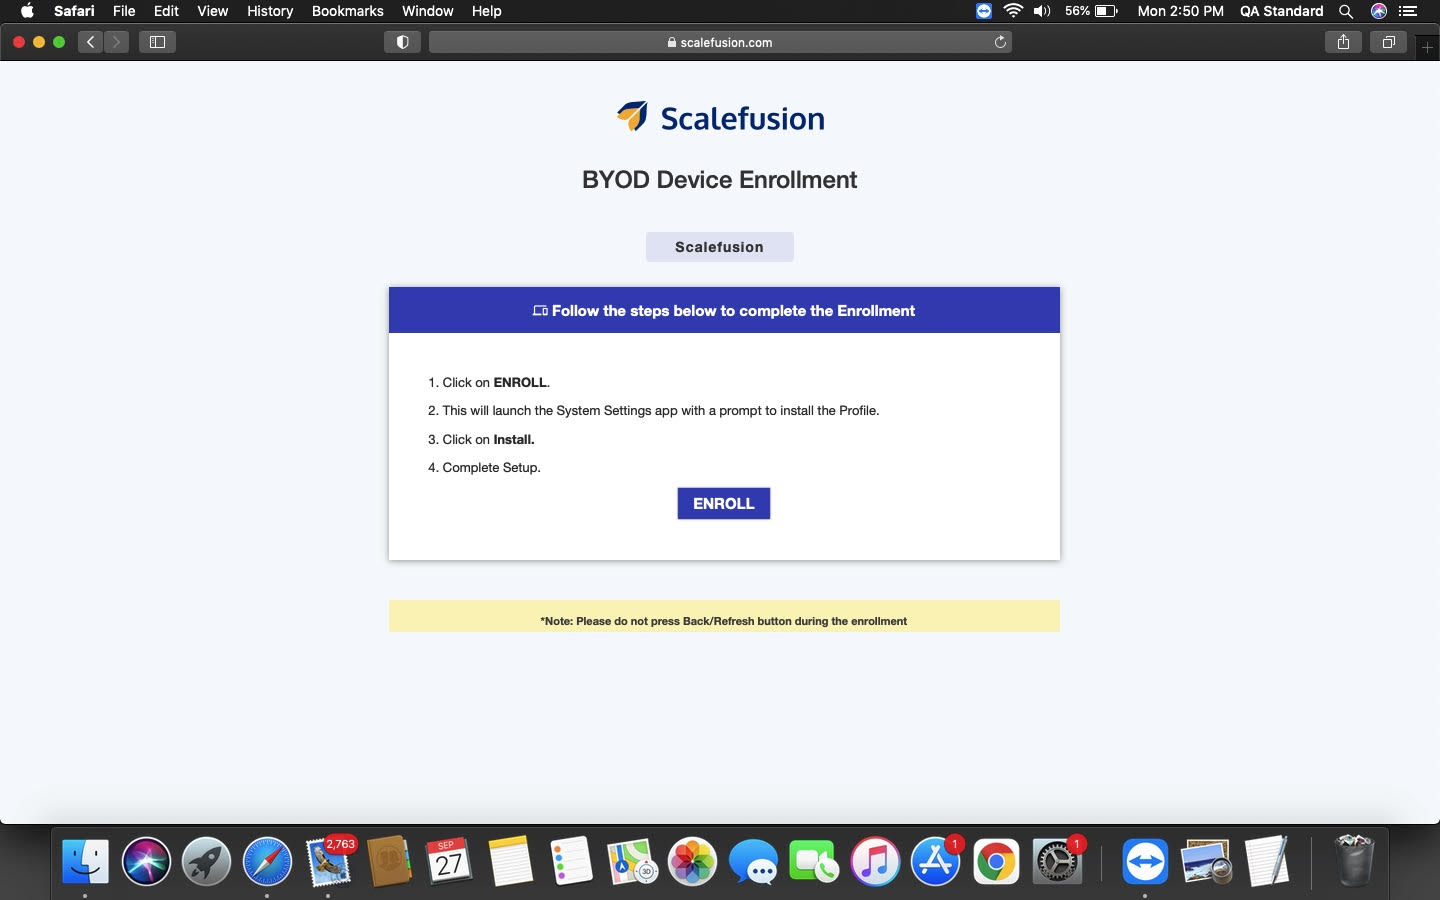Open Reminders from the Dock
Viewport: 1440px width, 900px height.
(571, 861)
